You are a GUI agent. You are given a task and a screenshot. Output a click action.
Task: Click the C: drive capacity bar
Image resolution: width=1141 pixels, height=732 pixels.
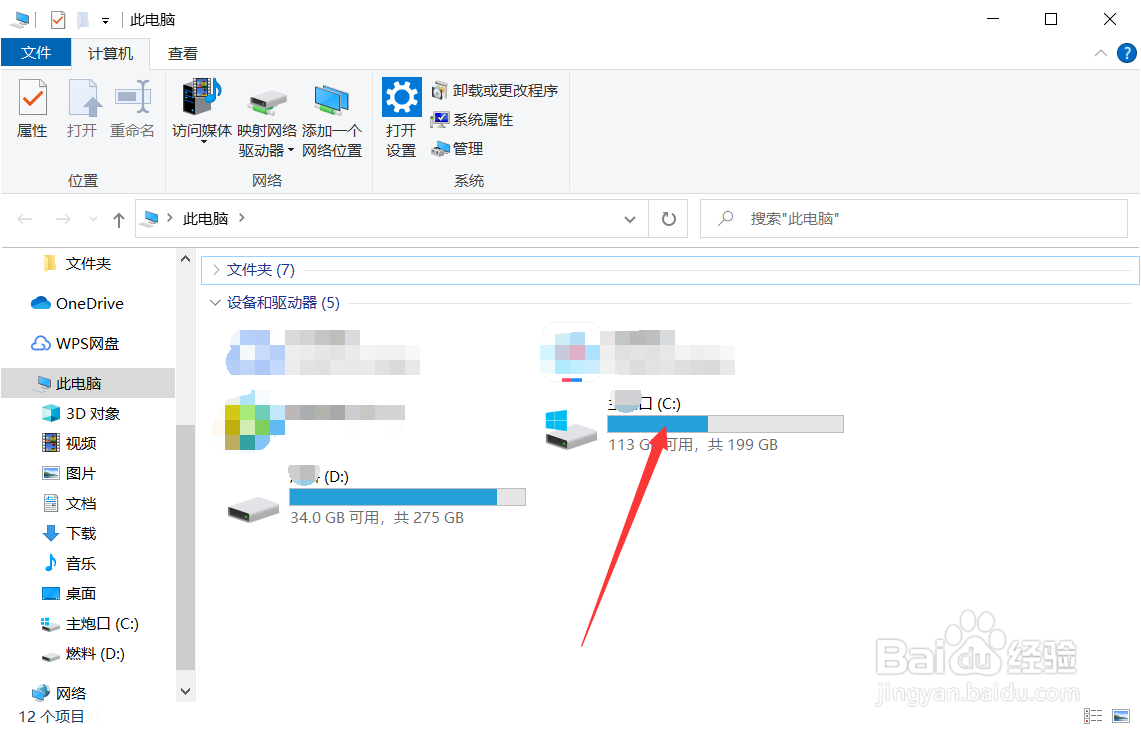[x=725, y=424]
